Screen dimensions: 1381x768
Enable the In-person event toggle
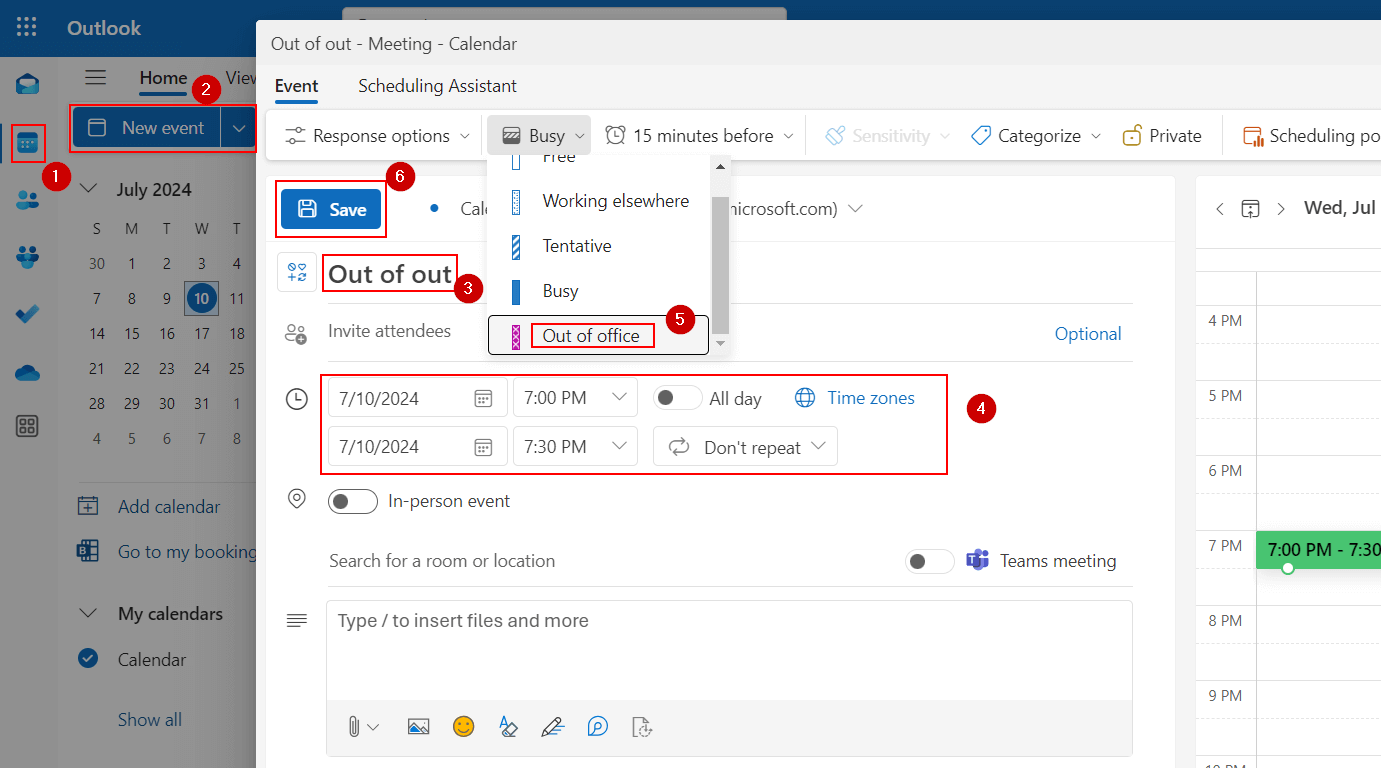tap(353, 501)
